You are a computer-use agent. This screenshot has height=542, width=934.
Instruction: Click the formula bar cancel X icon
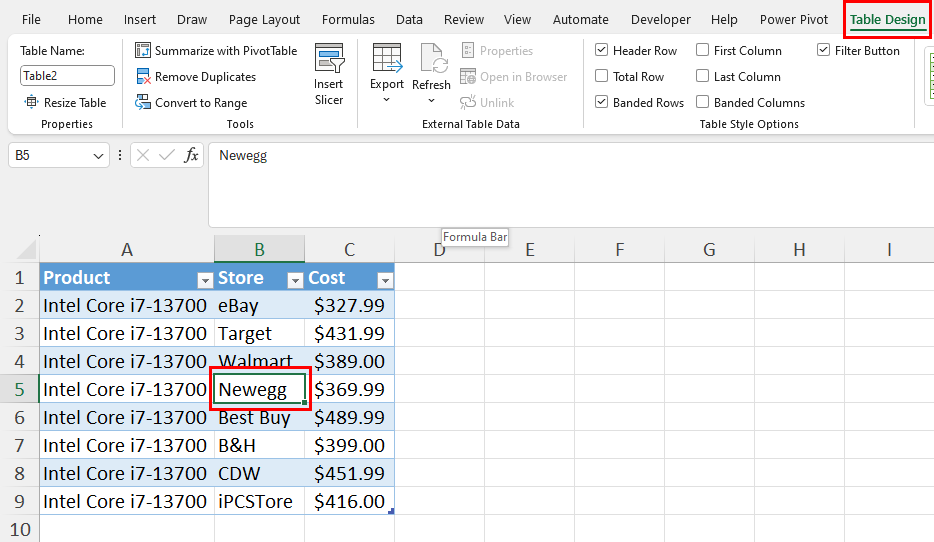click(x=142, y=155)
